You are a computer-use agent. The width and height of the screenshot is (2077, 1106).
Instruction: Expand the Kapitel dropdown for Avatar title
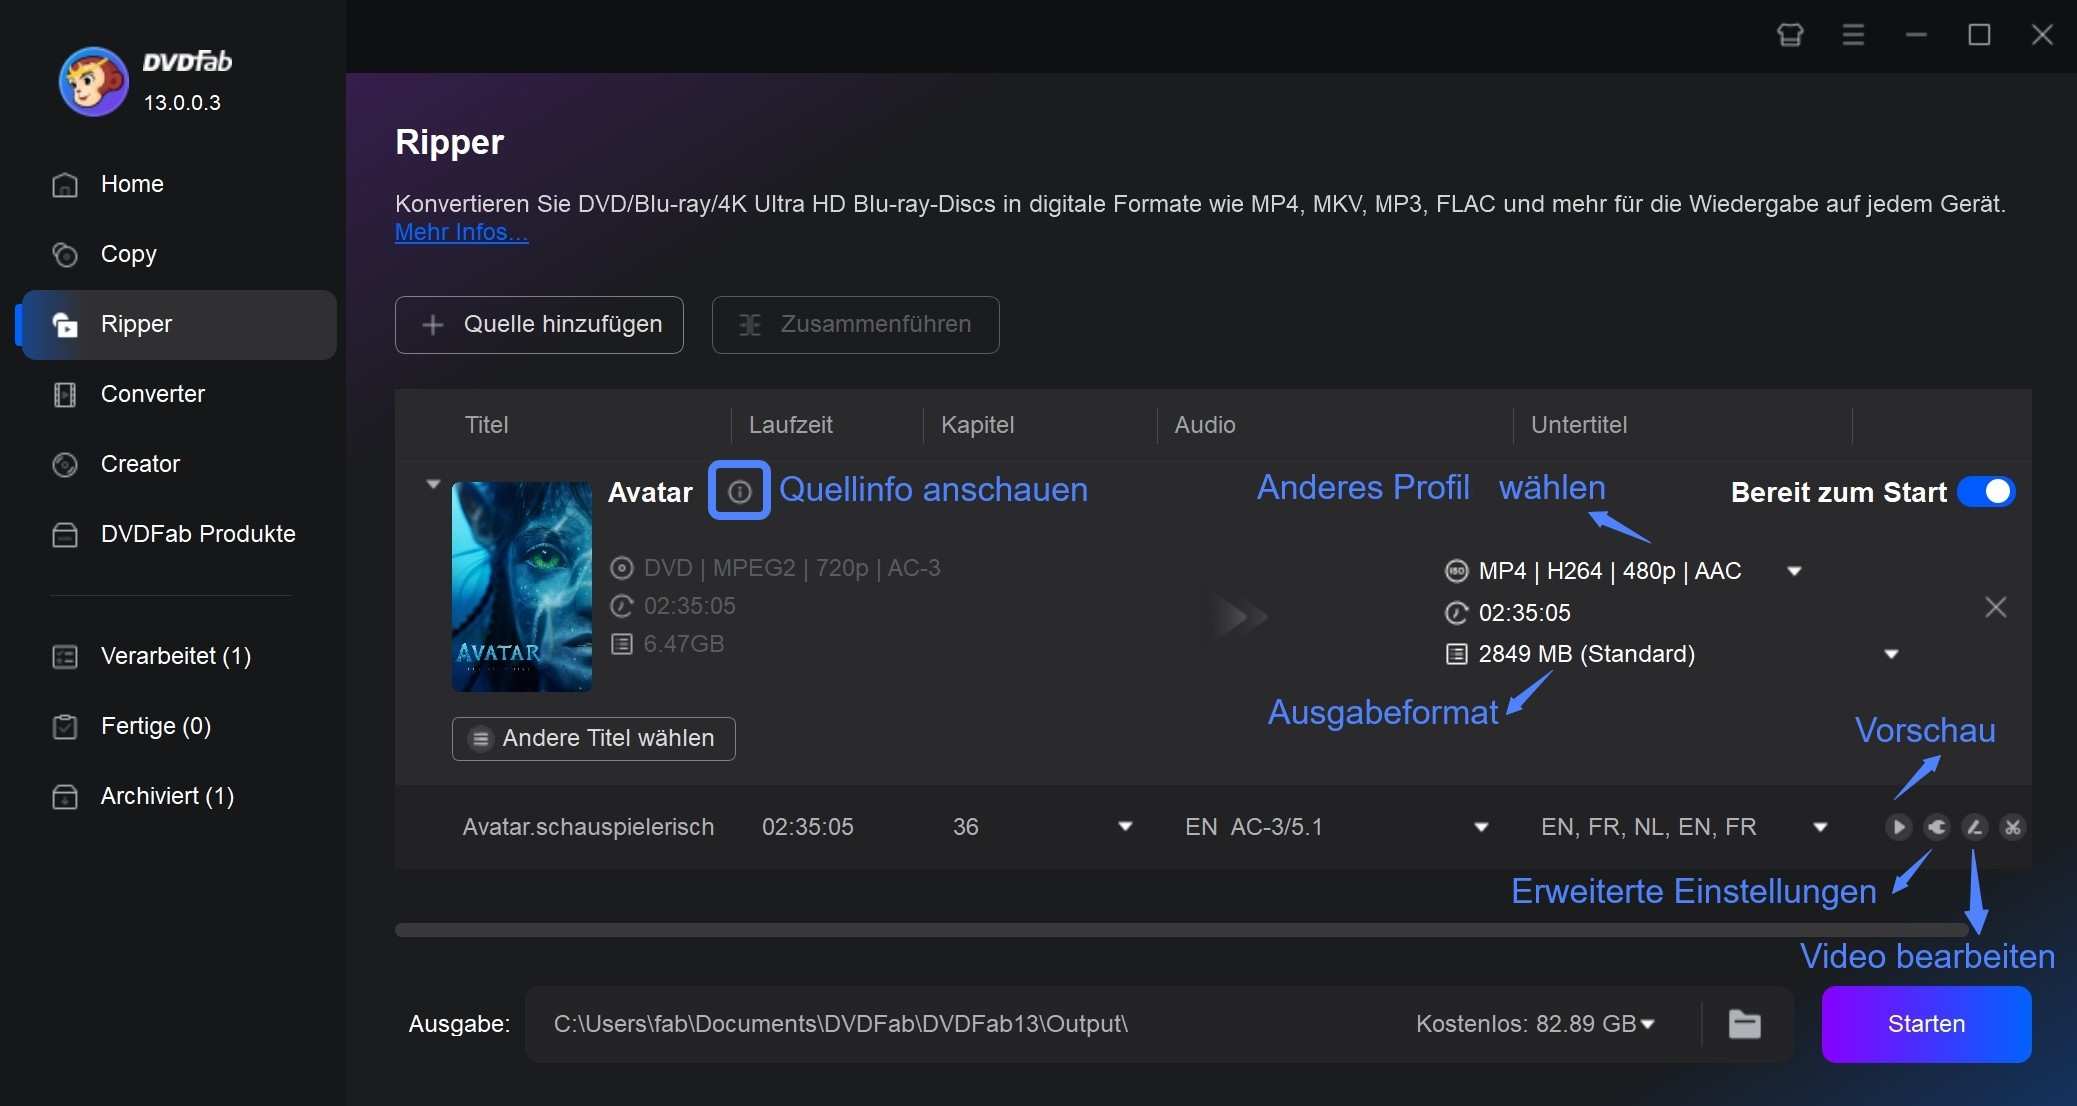point(1124,826)
